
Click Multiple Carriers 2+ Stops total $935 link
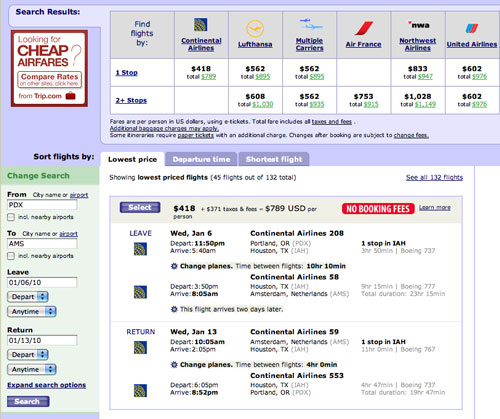pyautogui.click(x=317, y=104)
